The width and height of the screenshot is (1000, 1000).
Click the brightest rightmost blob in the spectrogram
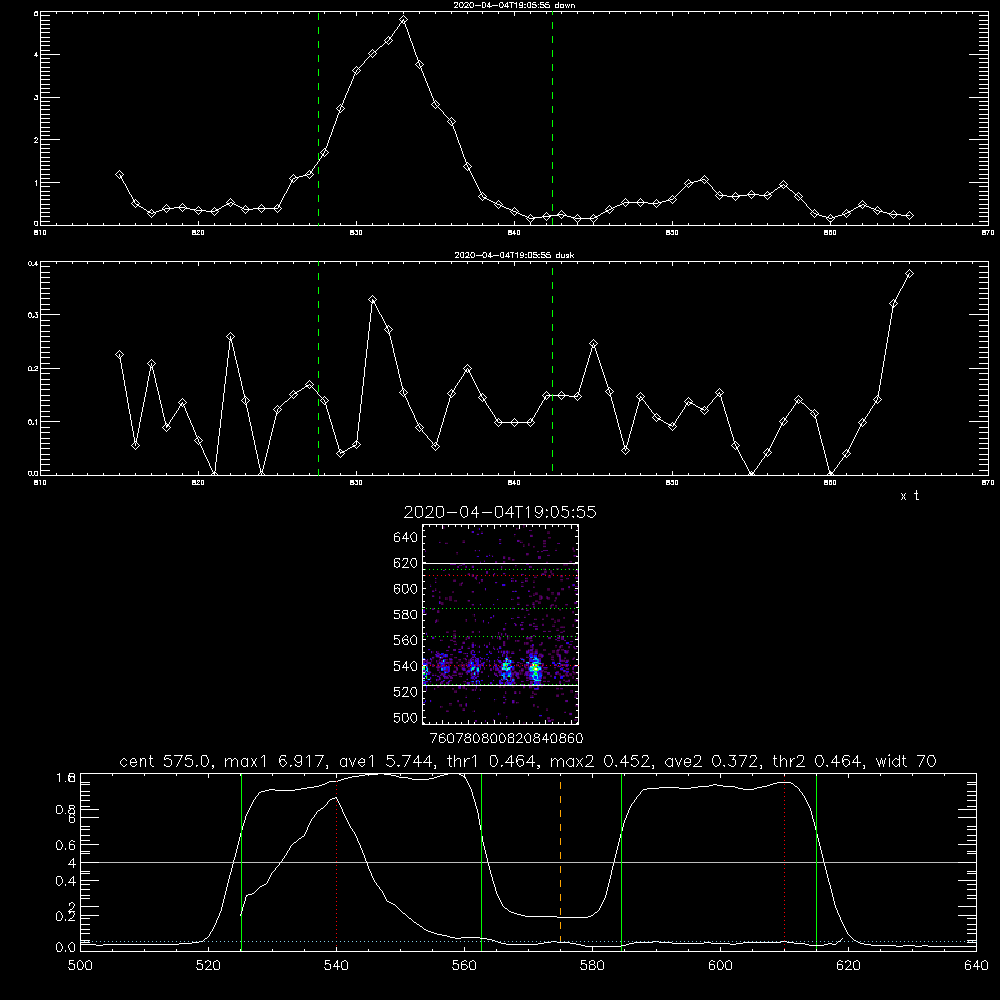535,669
